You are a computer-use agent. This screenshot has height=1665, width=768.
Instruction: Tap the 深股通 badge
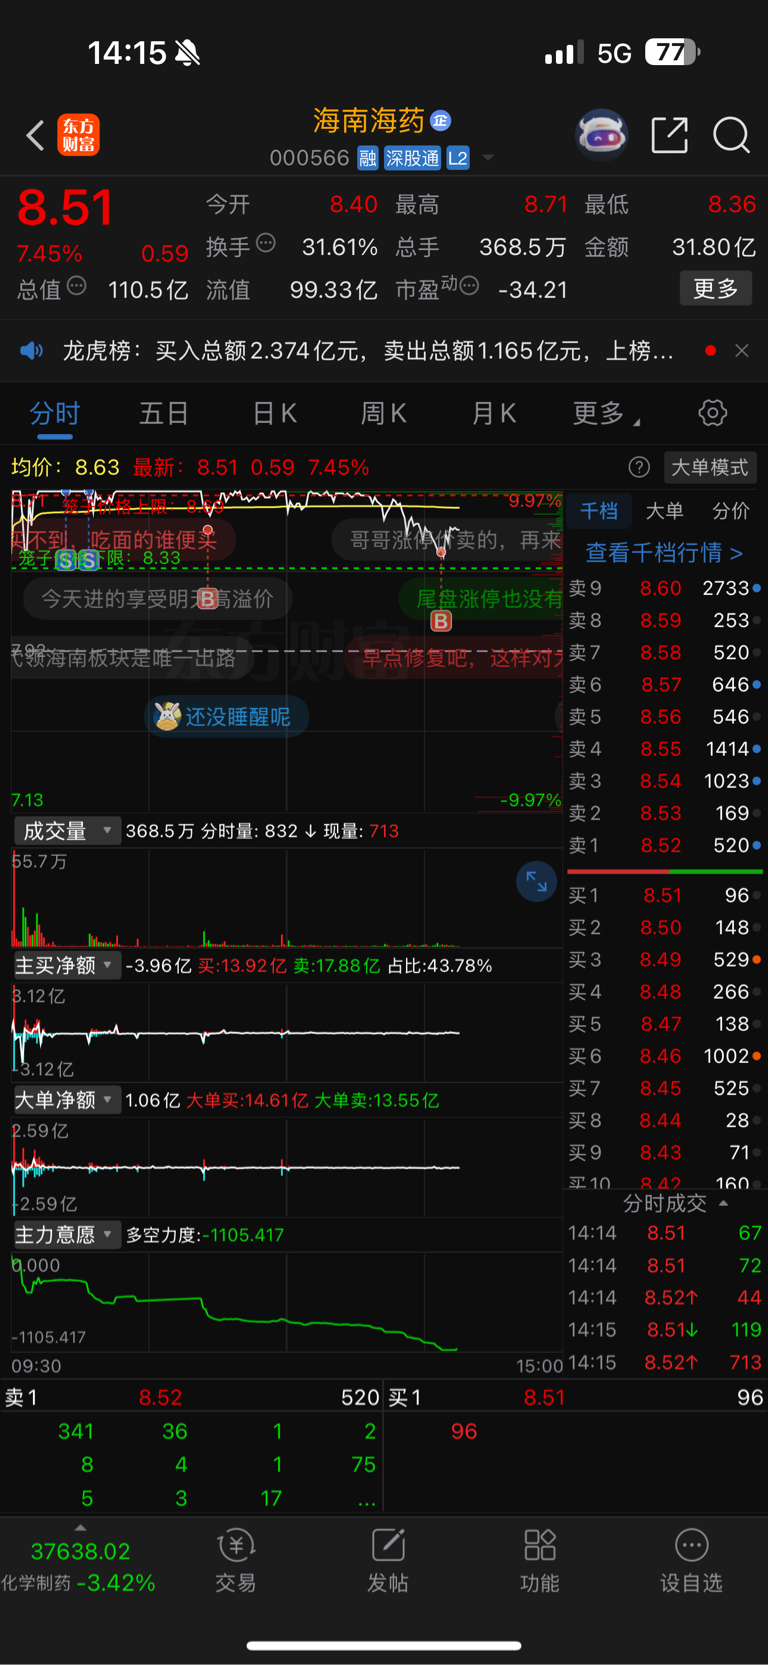click(412, 158)
